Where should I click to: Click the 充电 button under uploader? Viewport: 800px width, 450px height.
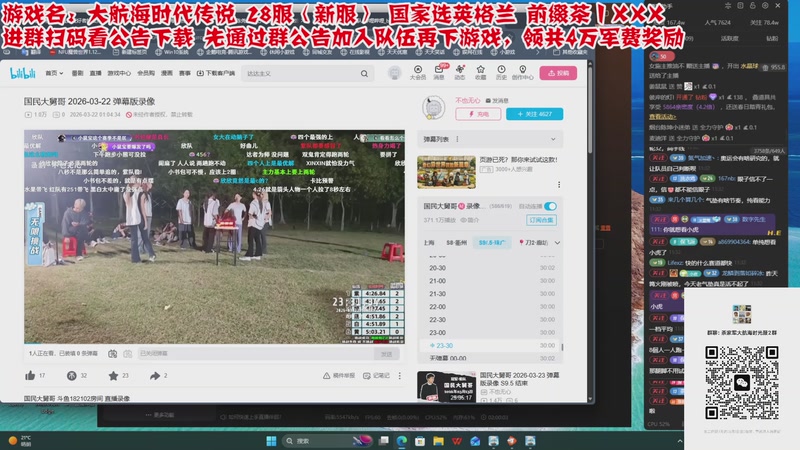point(478,114)
